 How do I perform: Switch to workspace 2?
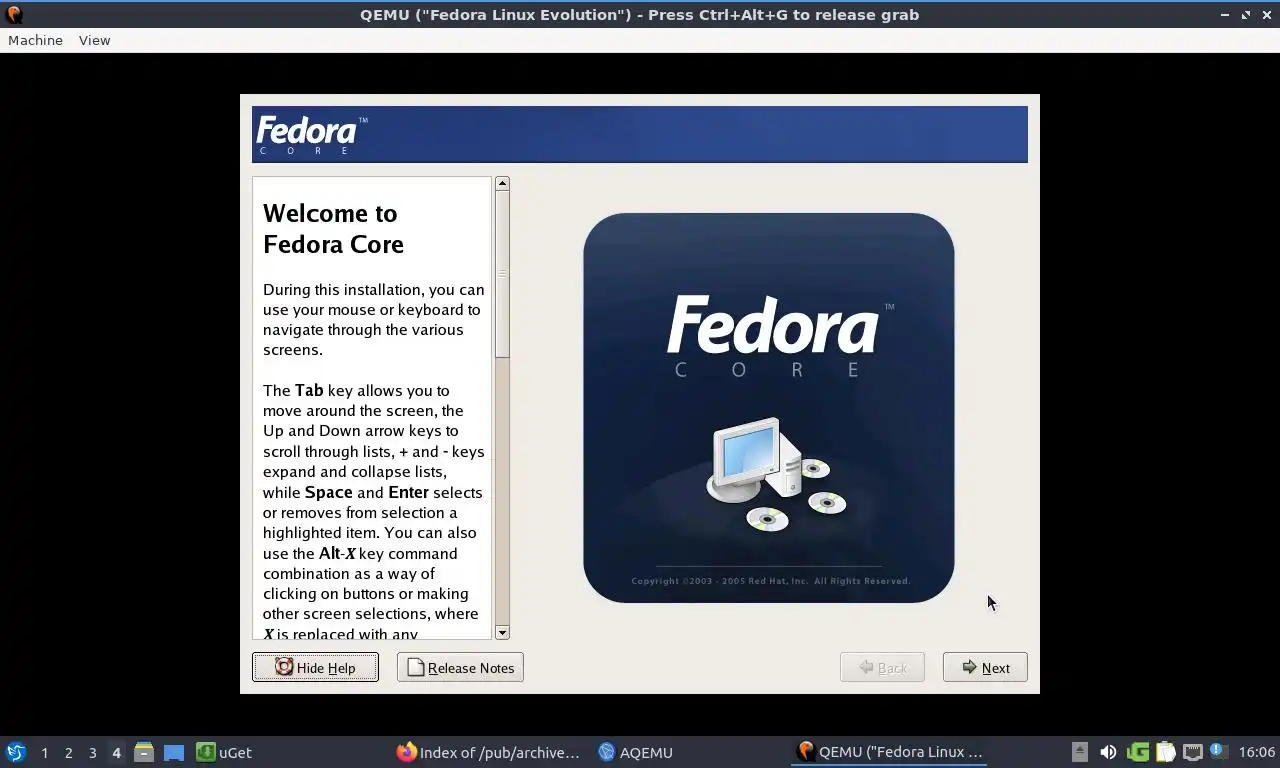pos(68,752)
